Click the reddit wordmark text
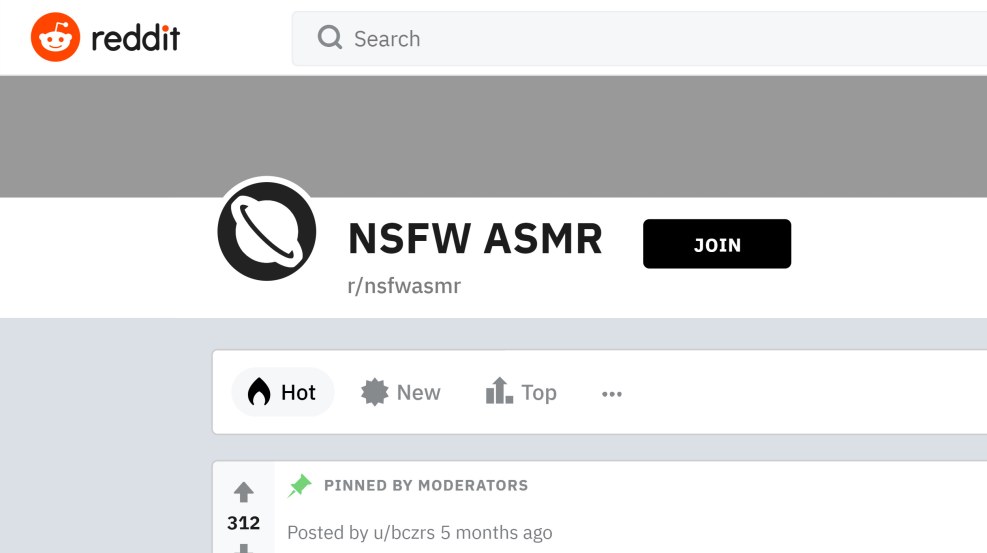 click(x=135, y=38)
